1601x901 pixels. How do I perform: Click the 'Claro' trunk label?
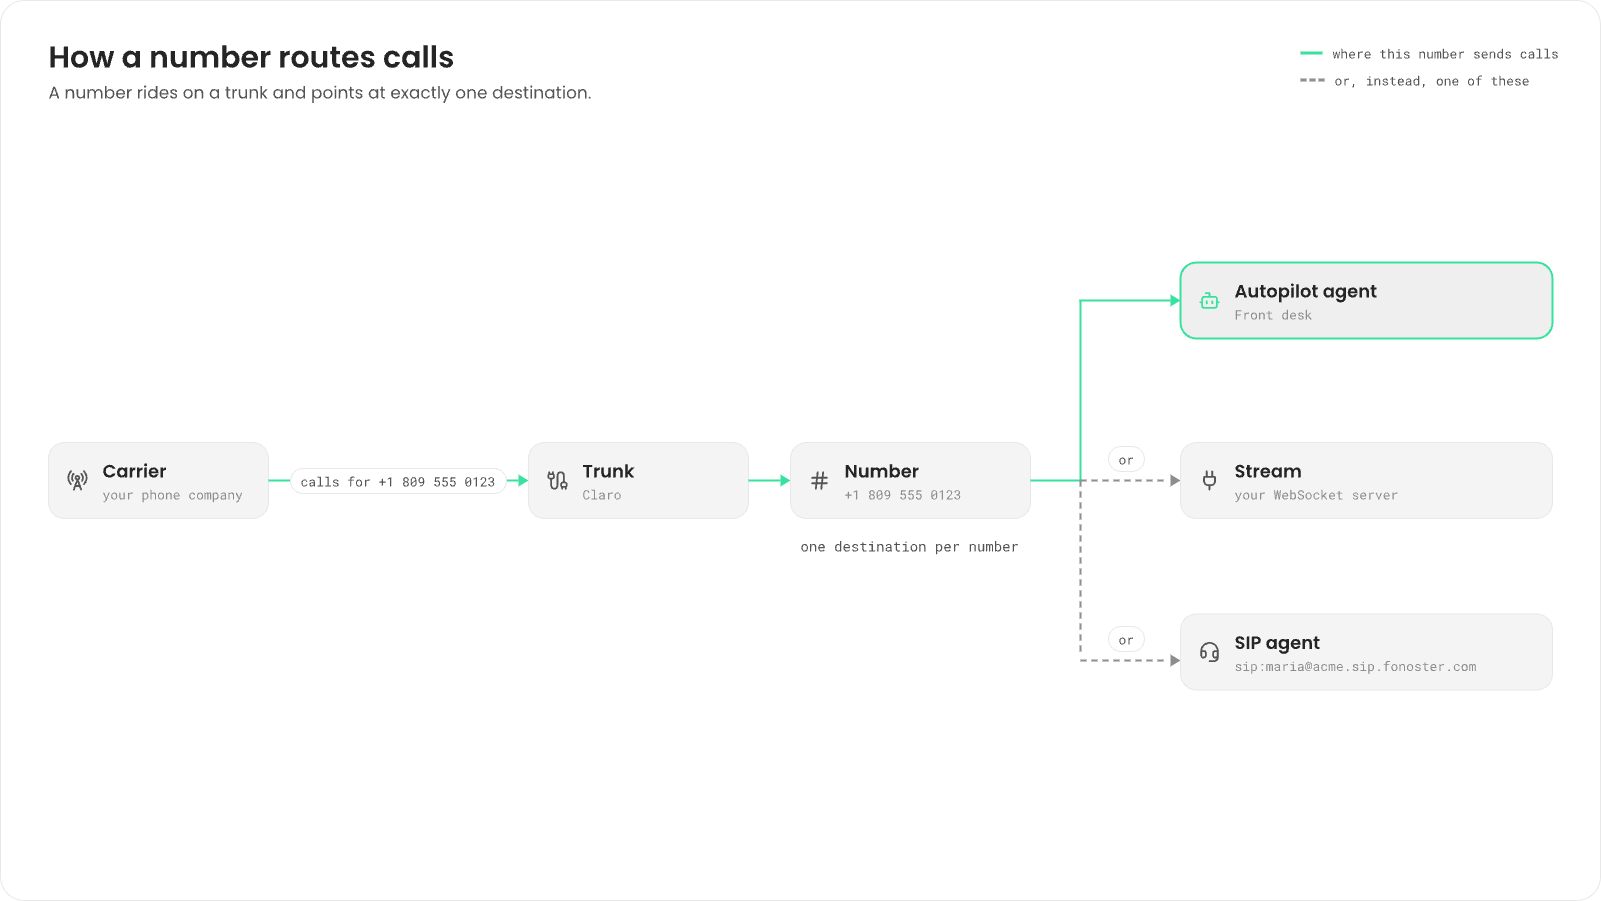tap(602, 495)
